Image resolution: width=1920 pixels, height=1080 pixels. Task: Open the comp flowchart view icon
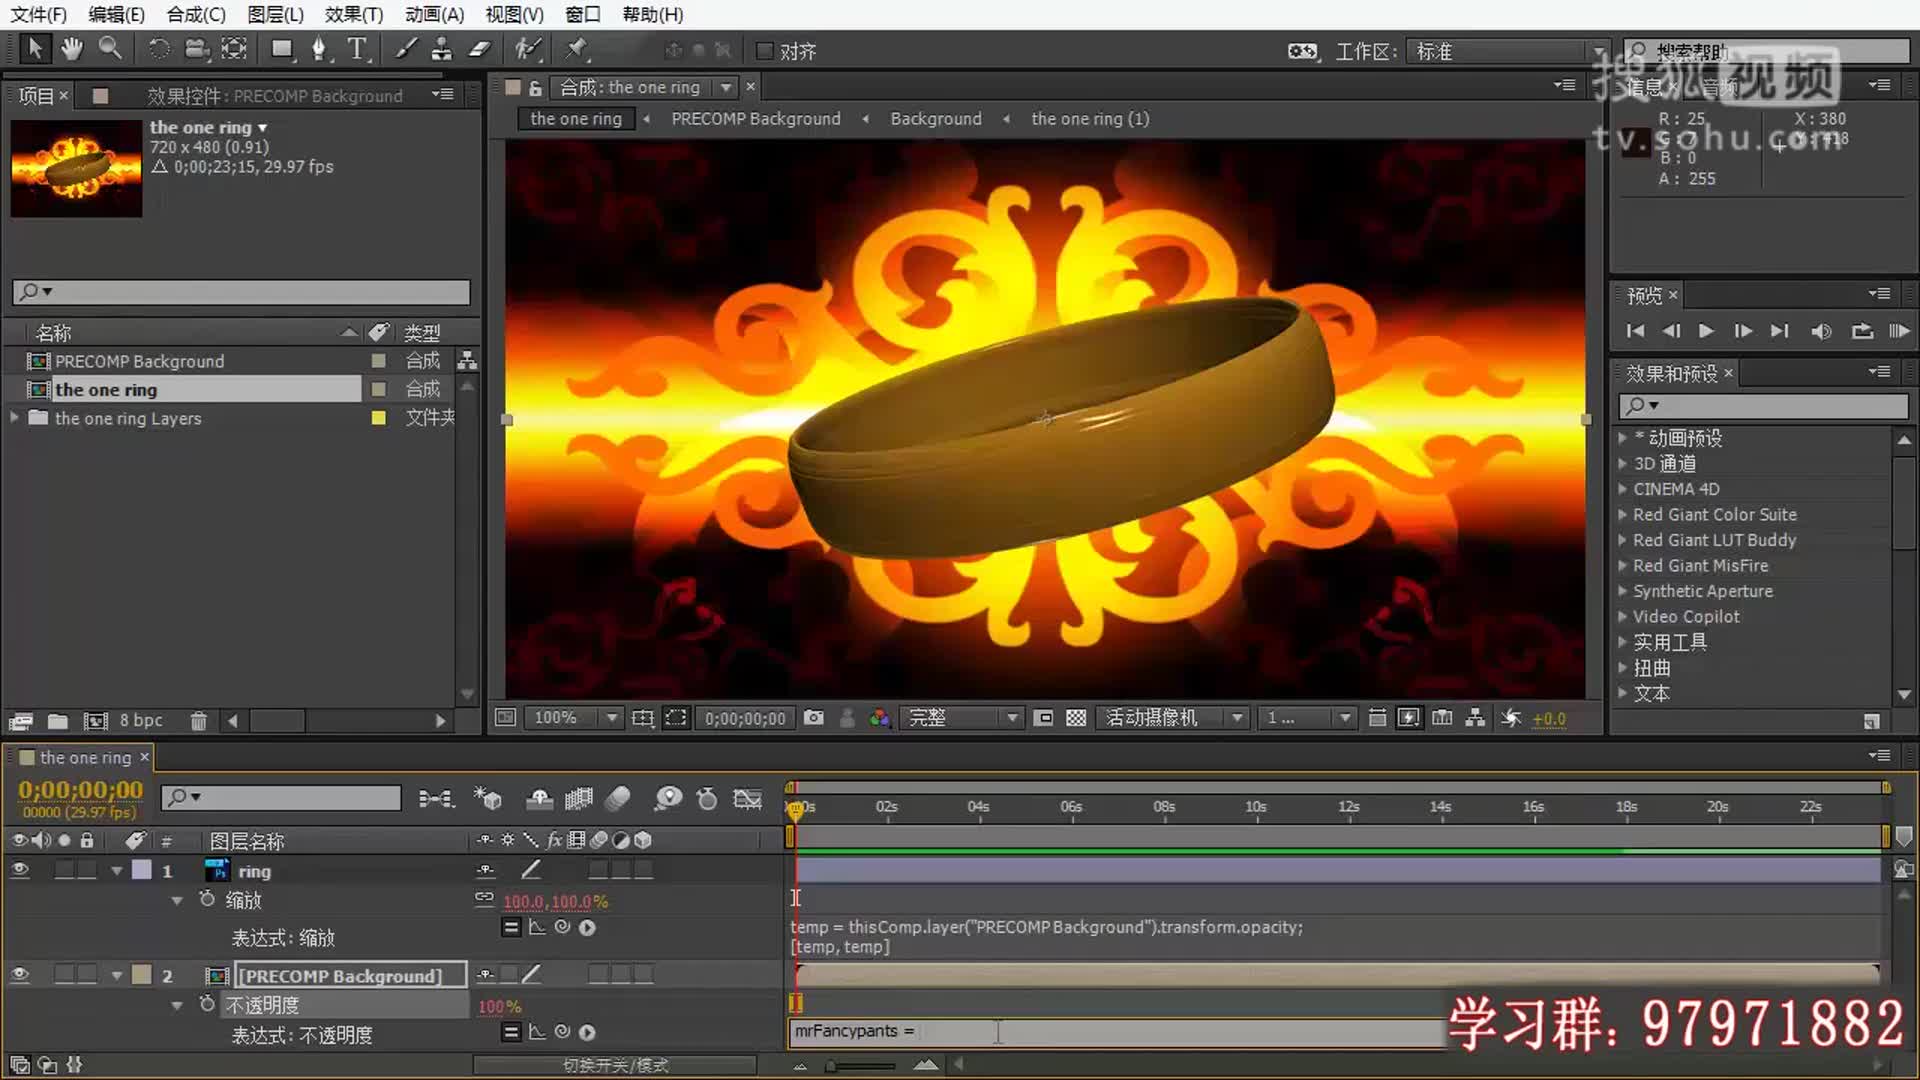[x=1475, y=718]
